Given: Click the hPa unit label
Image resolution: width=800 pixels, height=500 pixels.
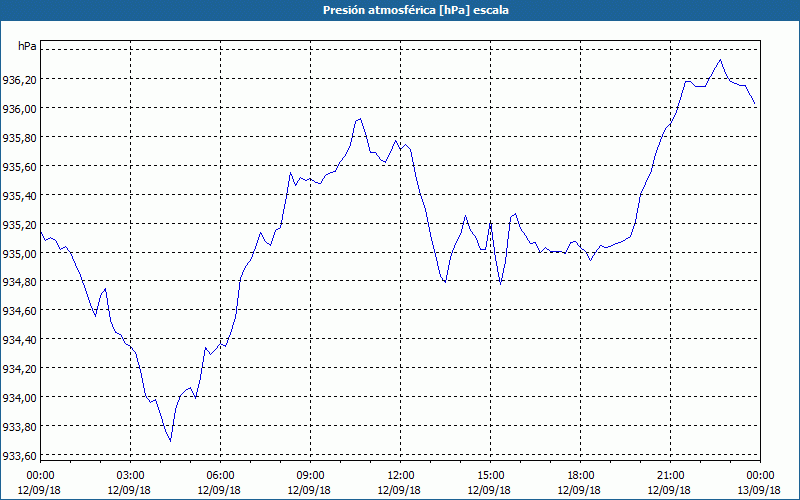Looking at the screenshot, I should tap(27, 46).
